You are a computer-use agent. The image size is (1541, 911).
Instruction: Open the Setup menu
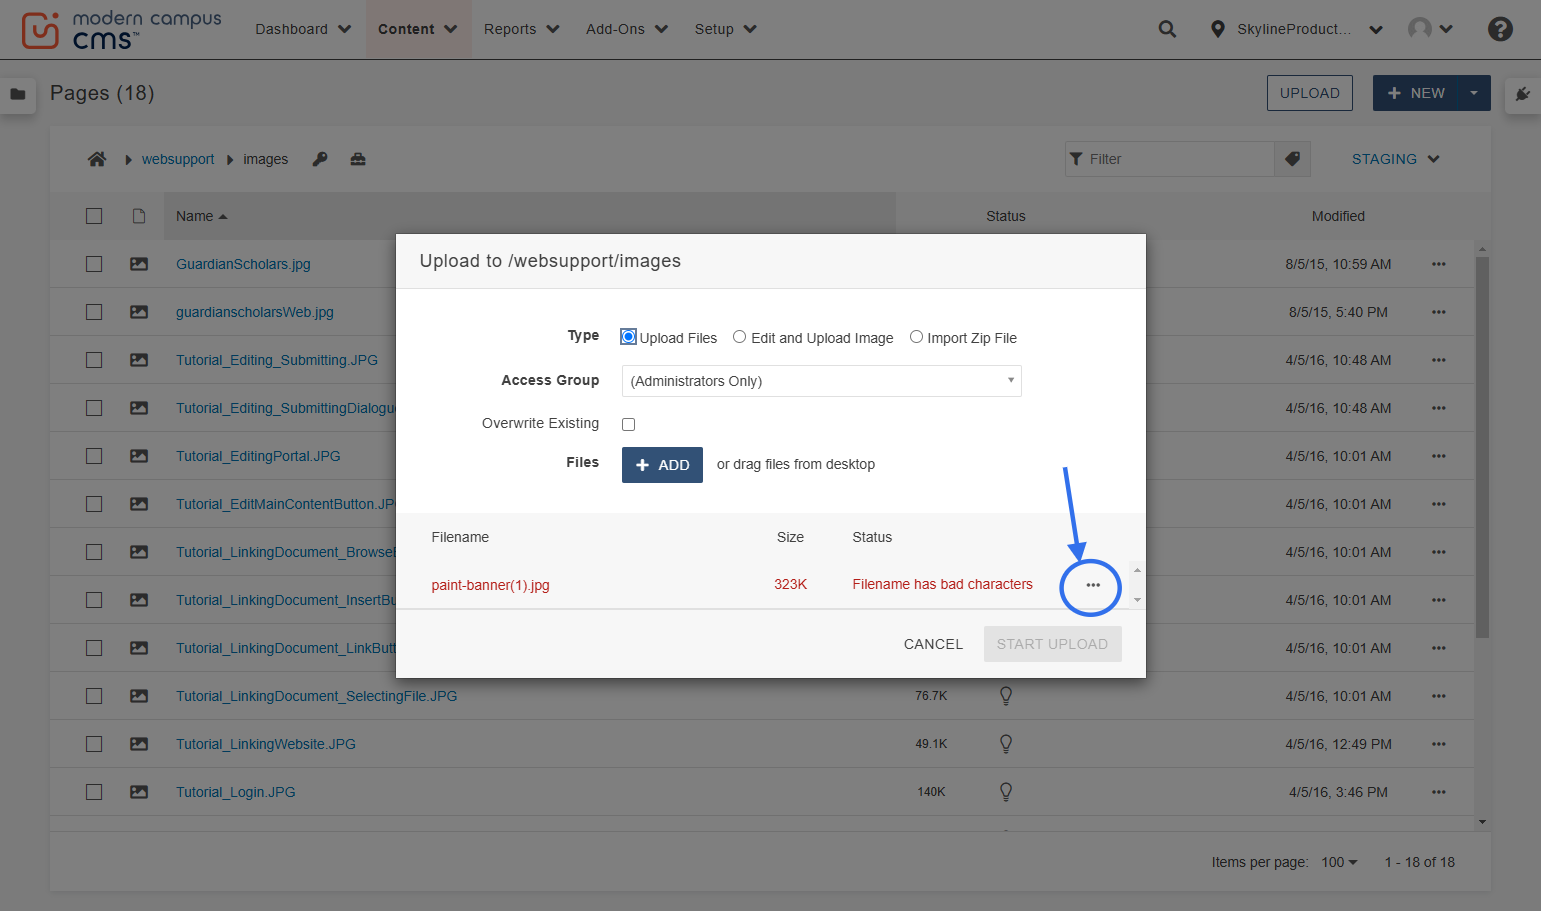[726, 29]
